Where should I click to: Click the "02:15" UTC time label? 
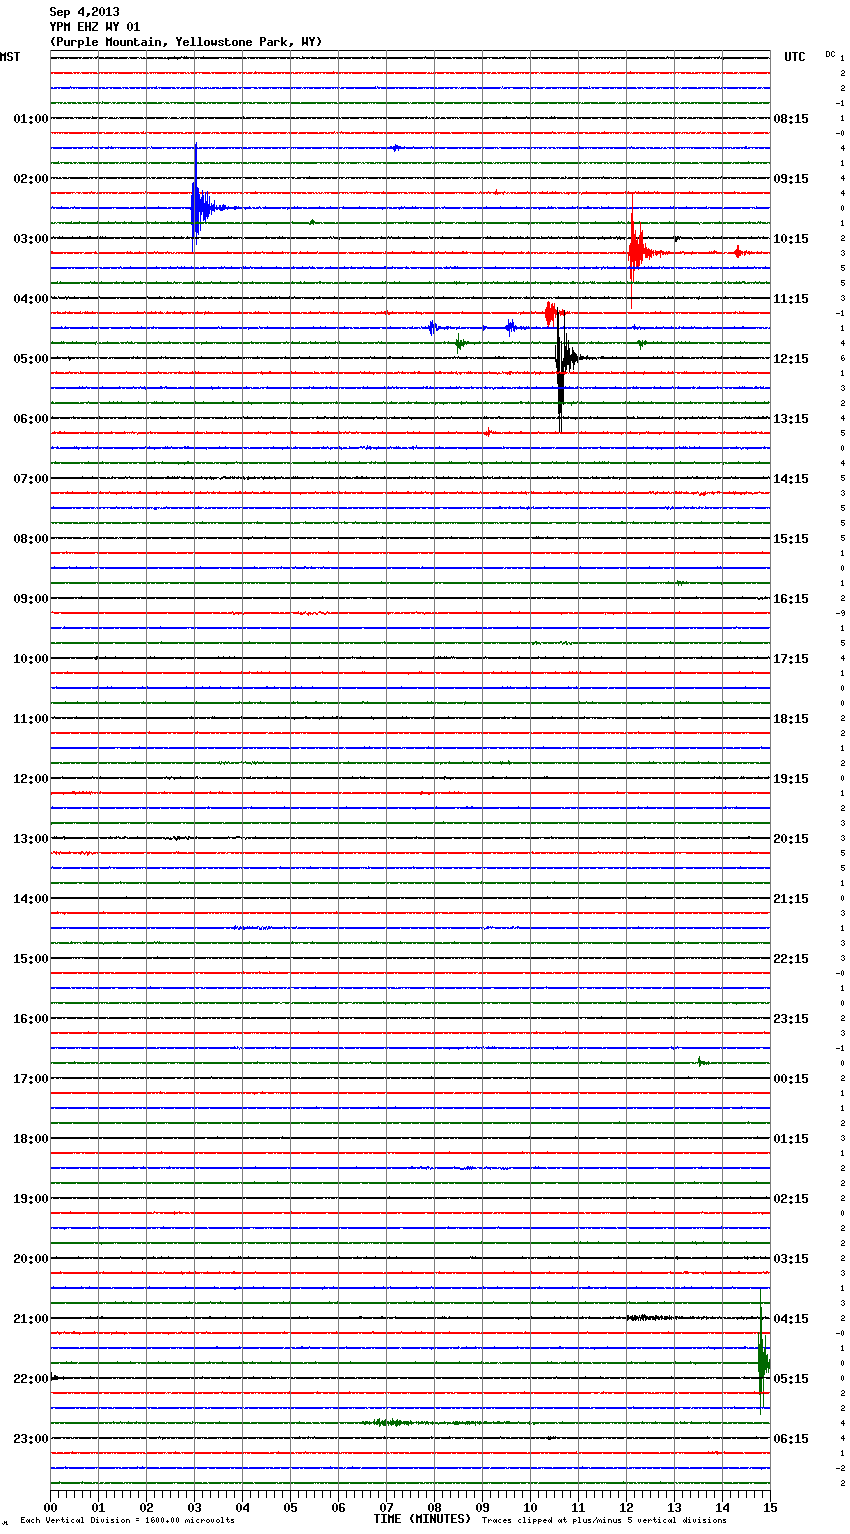click(x=791, y=1198)
